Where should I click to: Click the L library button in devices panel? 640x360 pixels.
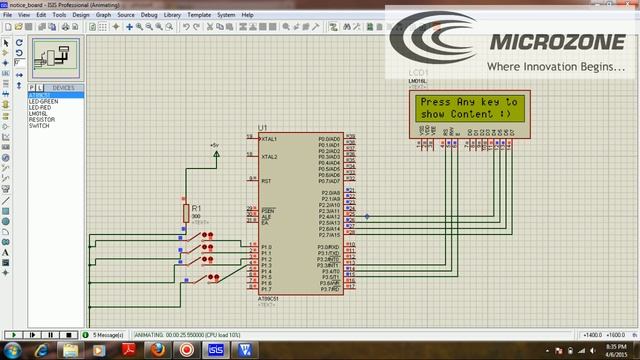40,88
